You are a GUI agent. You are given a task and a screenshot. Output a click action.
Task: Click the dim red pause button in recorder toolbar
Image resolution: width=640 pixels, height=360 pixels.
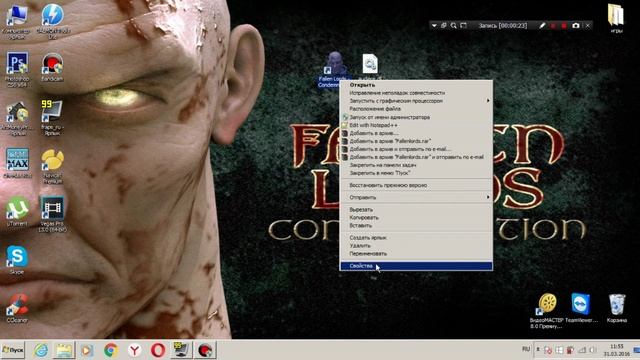pos(553,26)
